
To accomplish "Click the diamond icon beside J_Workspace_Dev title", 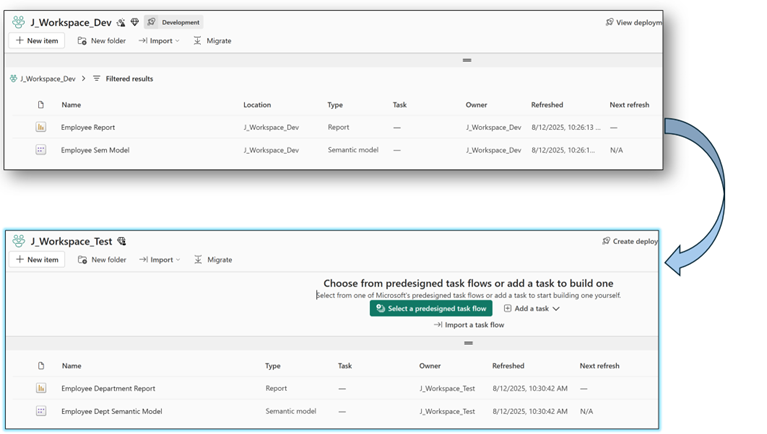I will click(135, 22).
